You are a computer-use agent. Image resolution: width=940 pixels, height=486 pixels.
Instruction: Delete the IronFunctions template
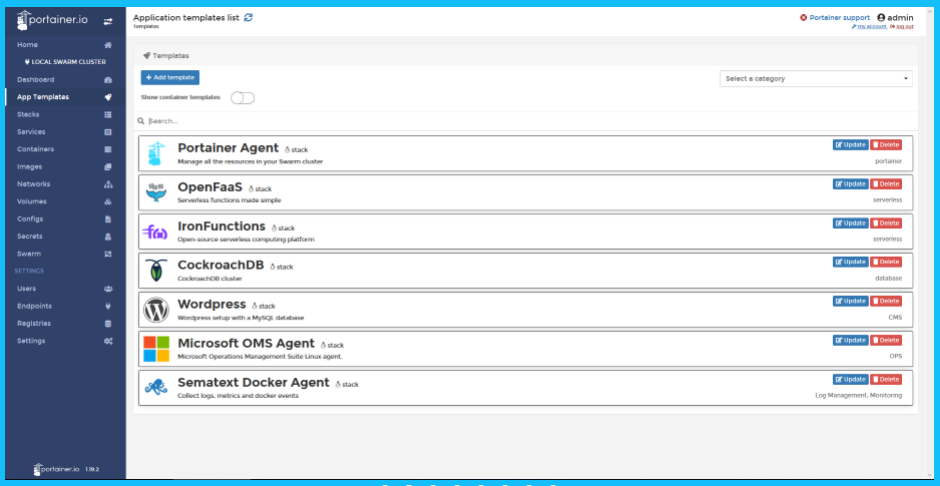pos(885,223)
